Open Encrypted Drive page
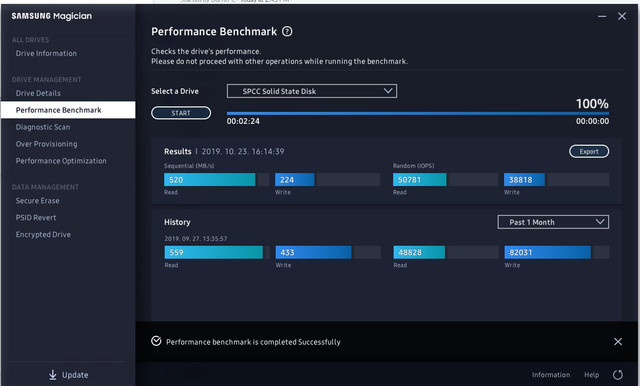640x386 pixels. pos(43,235)
